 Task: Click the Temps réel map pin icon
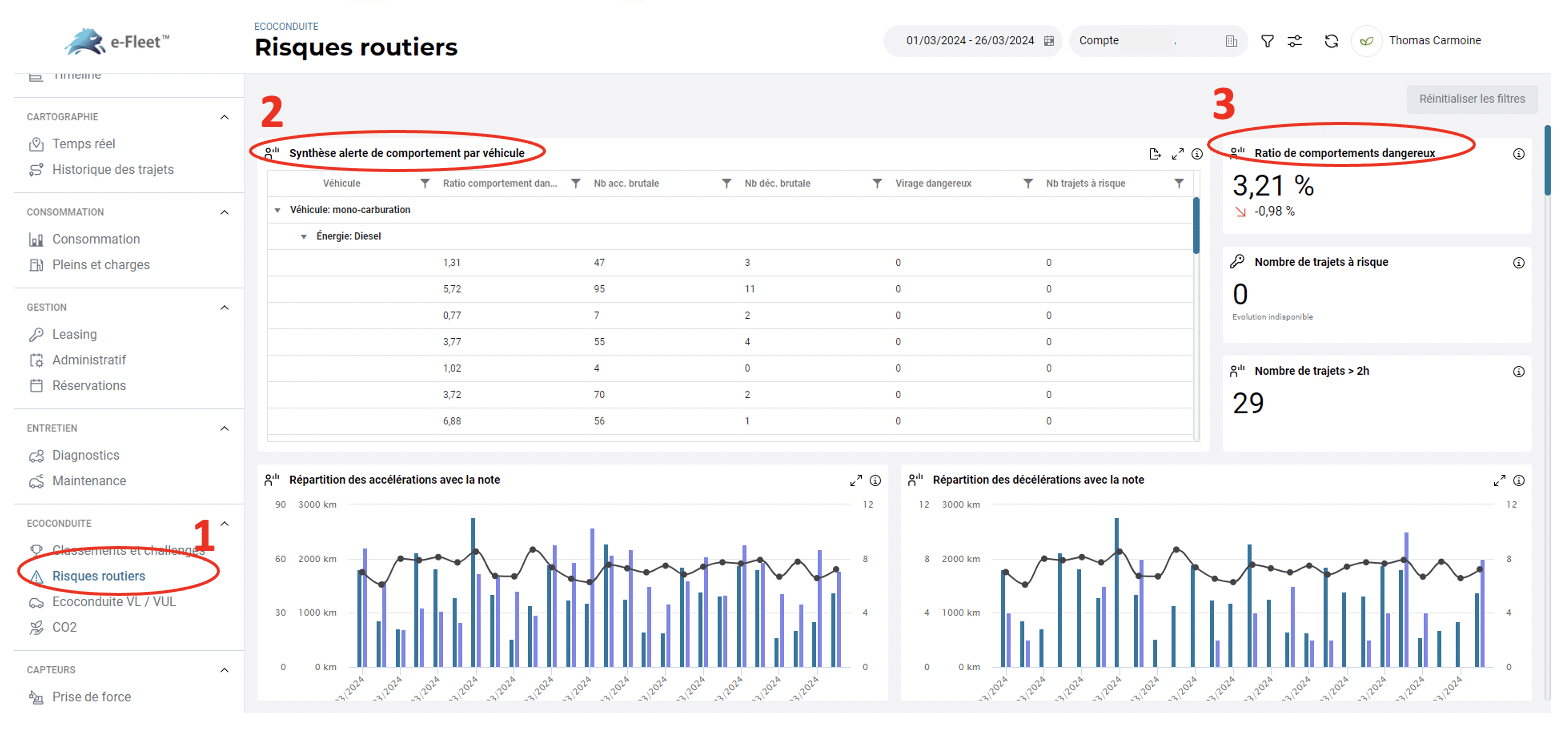[36, 144]
